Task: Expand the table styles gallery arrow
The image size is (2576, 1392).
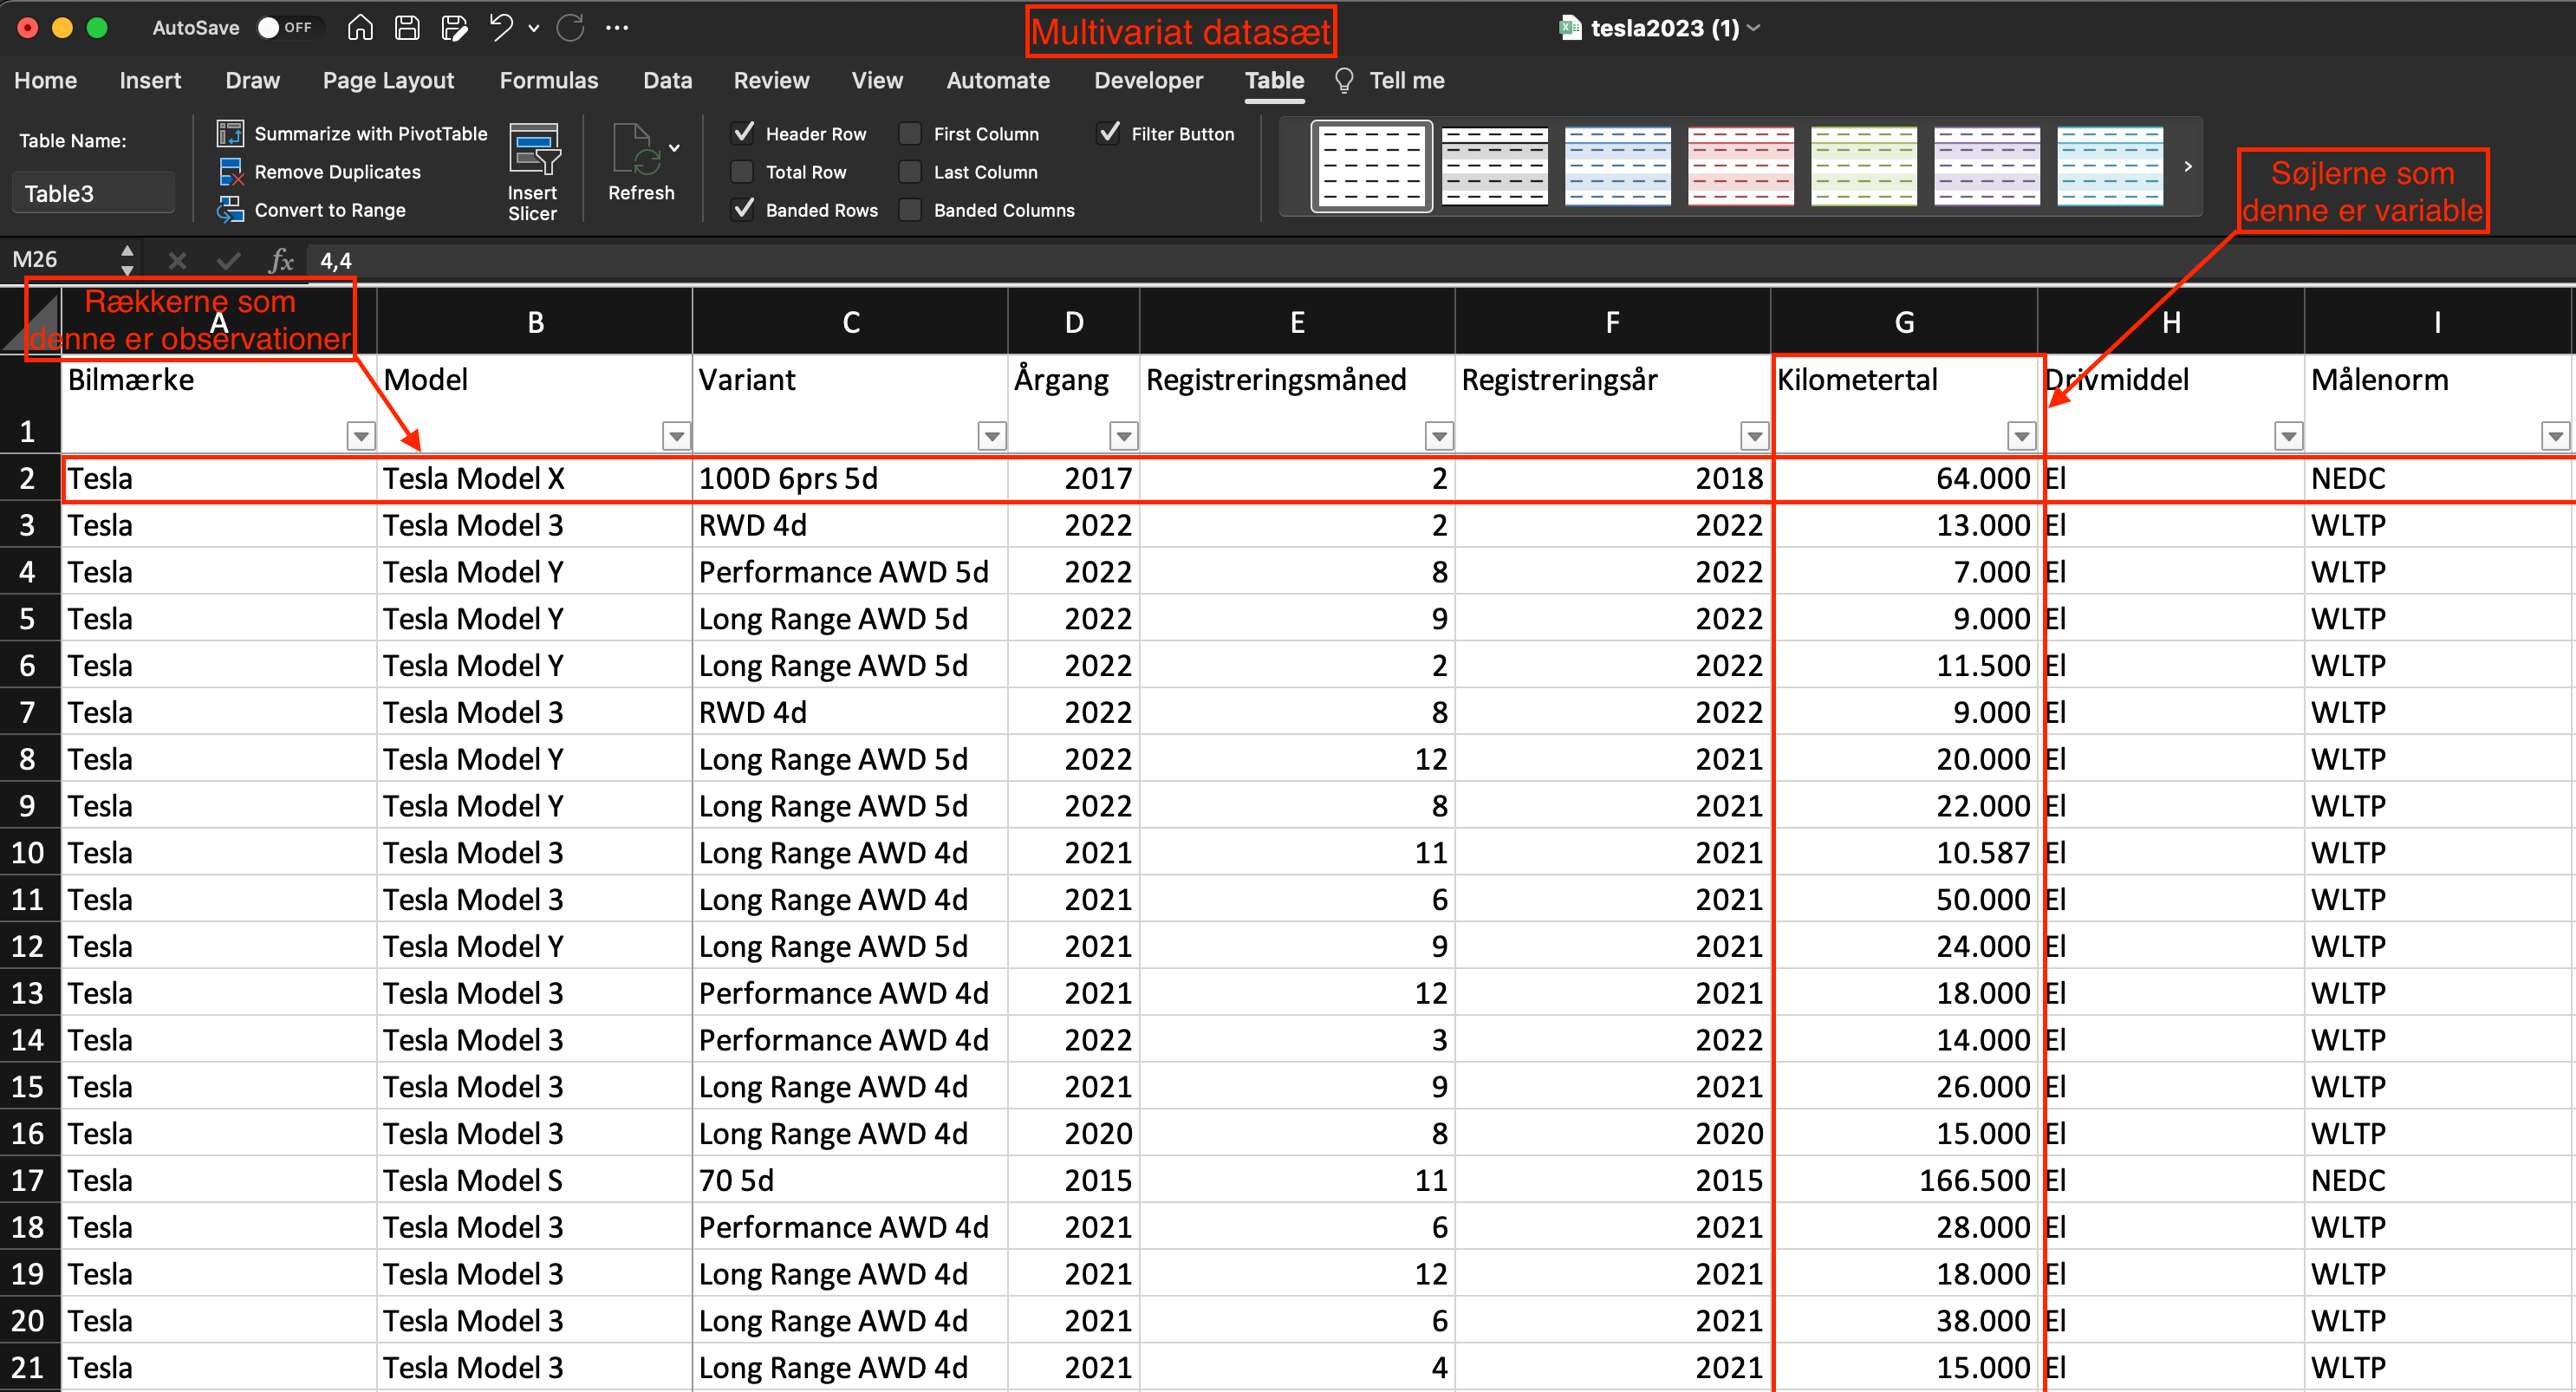Action: tap(2188, 166)
